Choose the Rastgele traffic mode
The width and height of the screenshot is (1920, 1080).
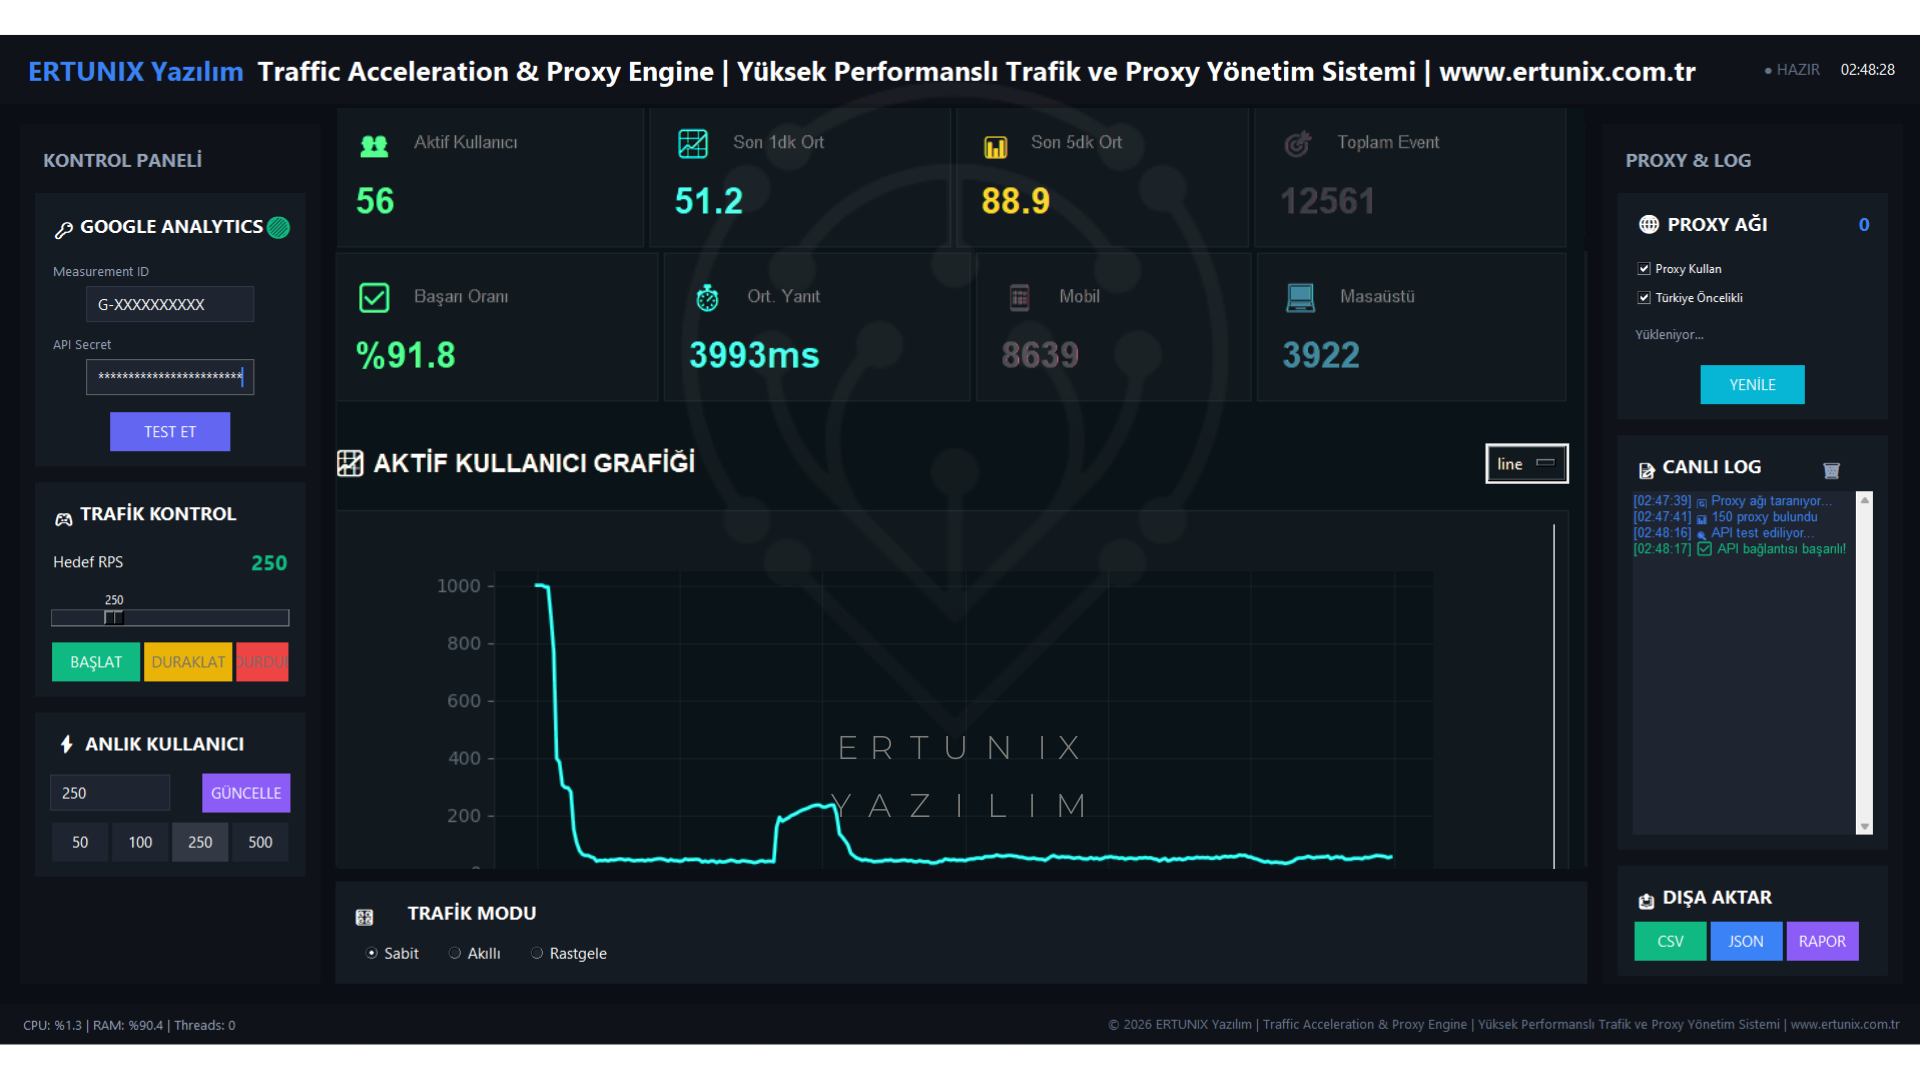tap(537, 953)
